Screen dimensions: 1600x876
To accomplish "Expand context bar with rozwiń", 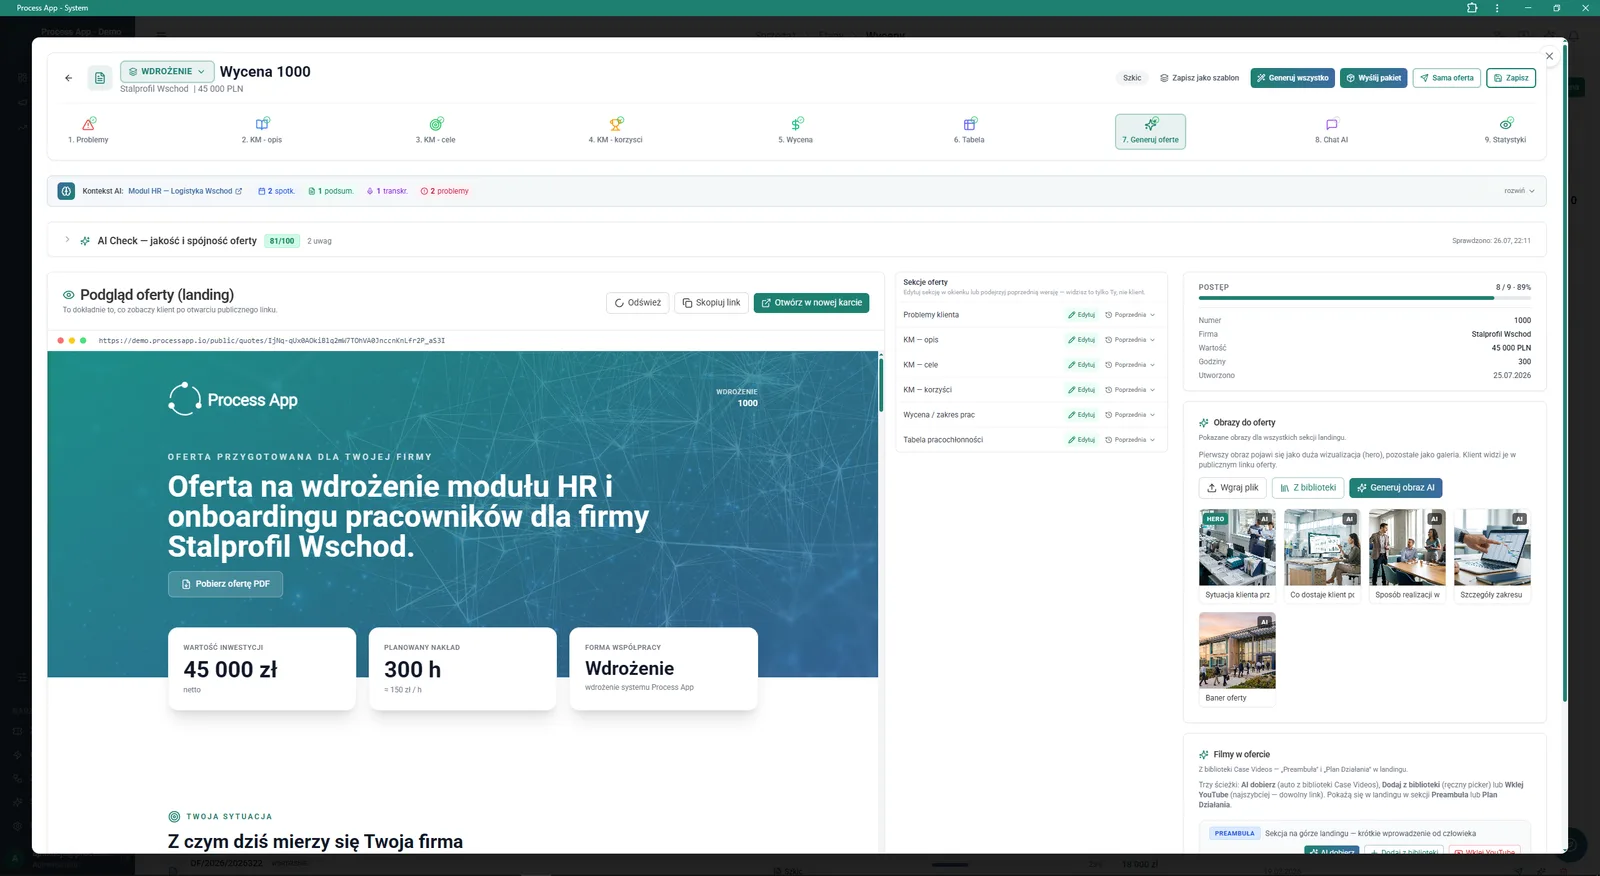I will tap(1519, 191).
